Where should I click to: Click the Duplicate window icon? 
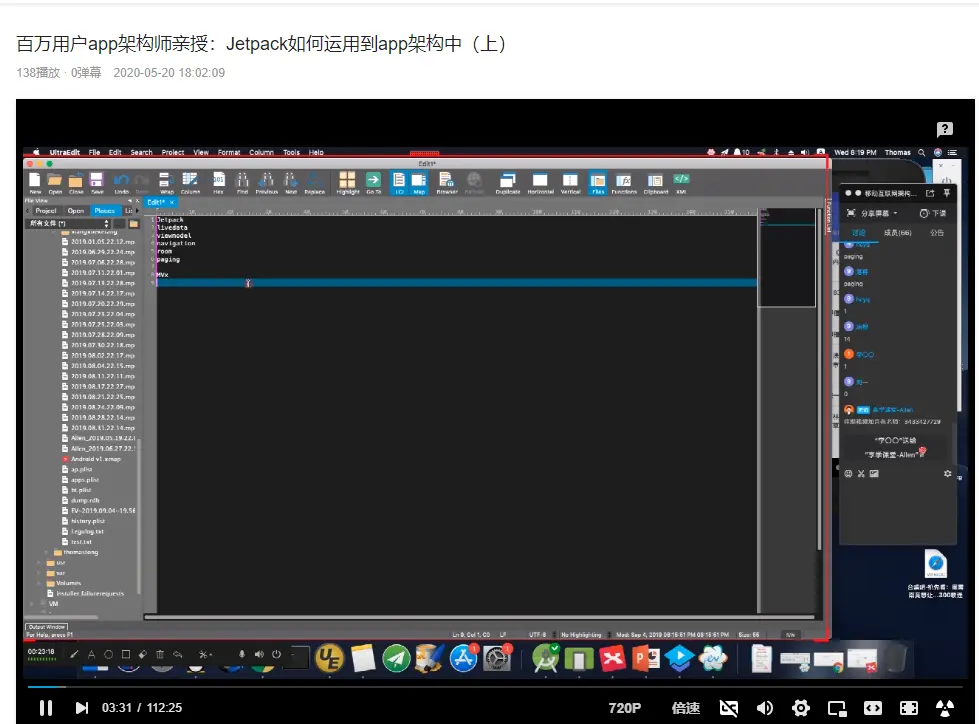tap(508, 183)
